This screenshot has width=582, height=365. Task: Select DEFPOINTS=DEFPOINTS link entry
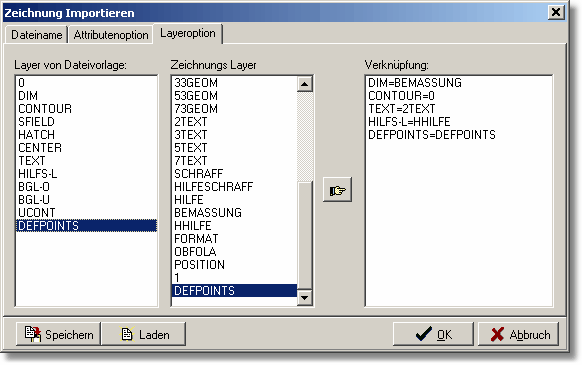pos(459,135)
